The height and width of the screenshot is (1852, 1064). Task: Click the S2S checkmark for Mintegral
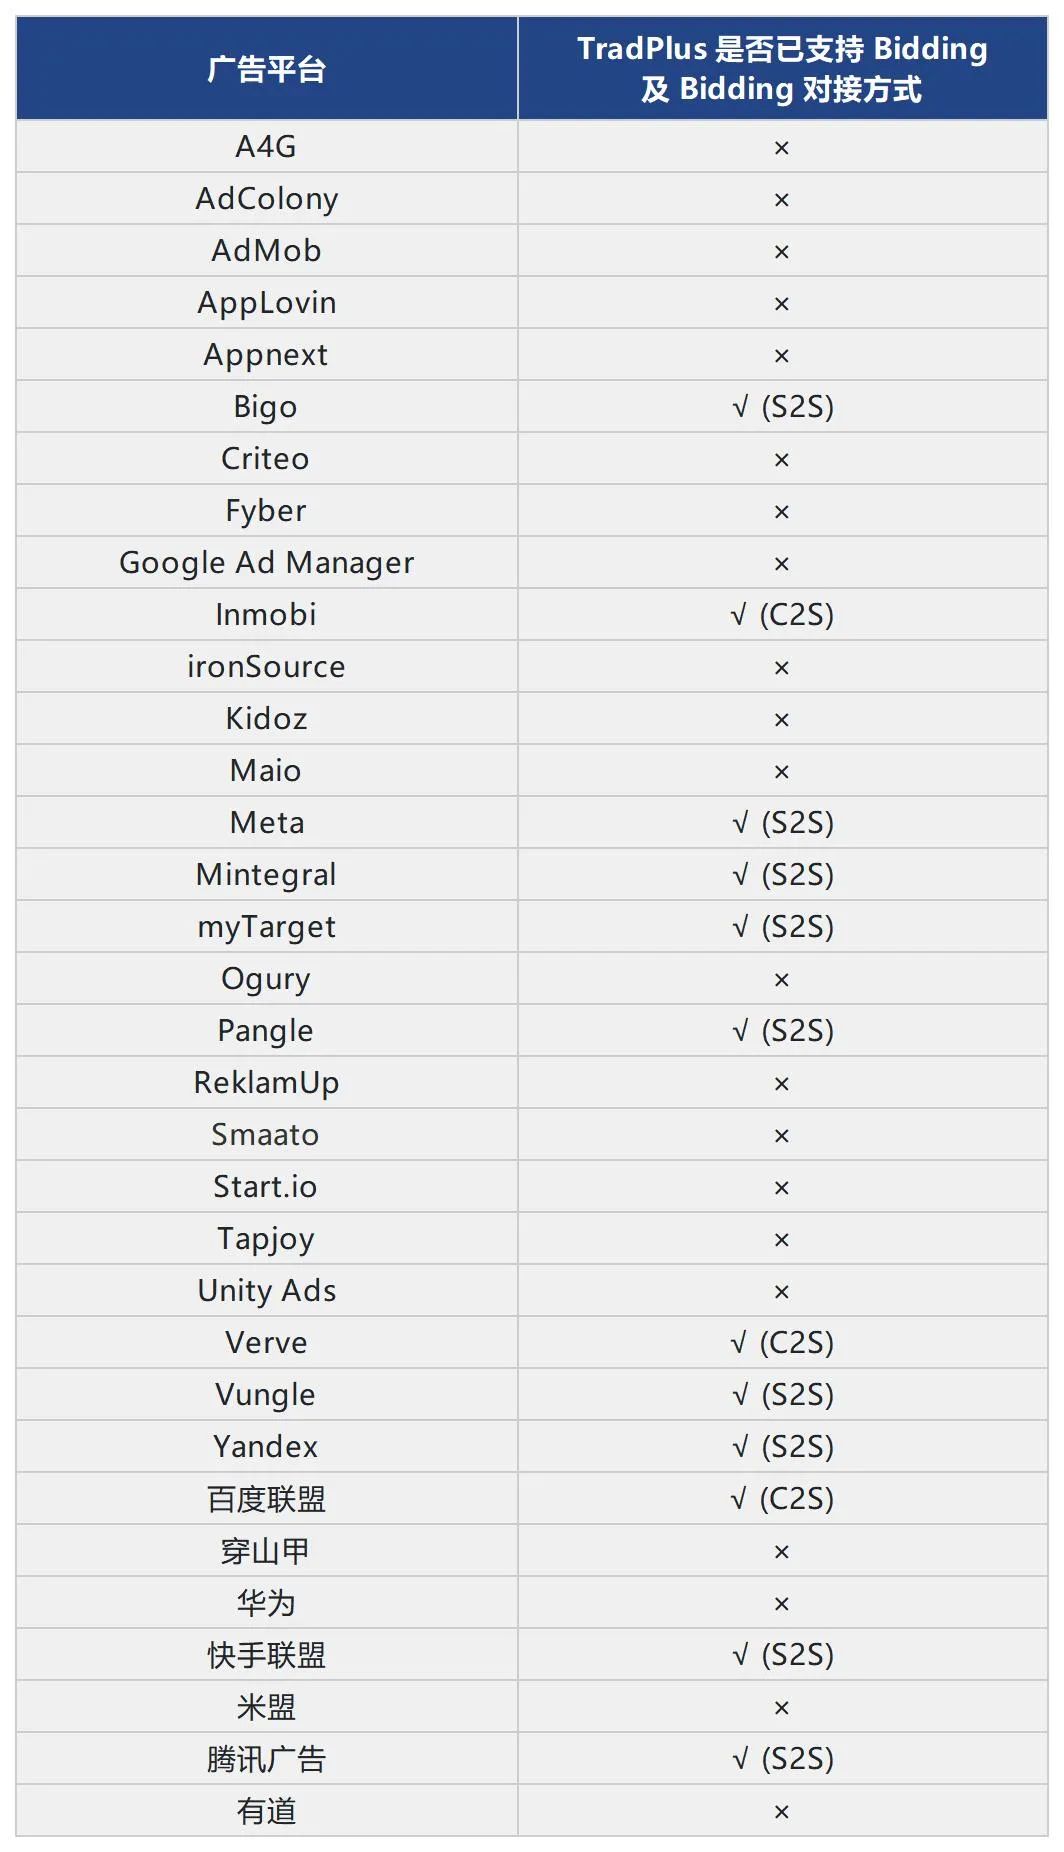click(782, 875)
